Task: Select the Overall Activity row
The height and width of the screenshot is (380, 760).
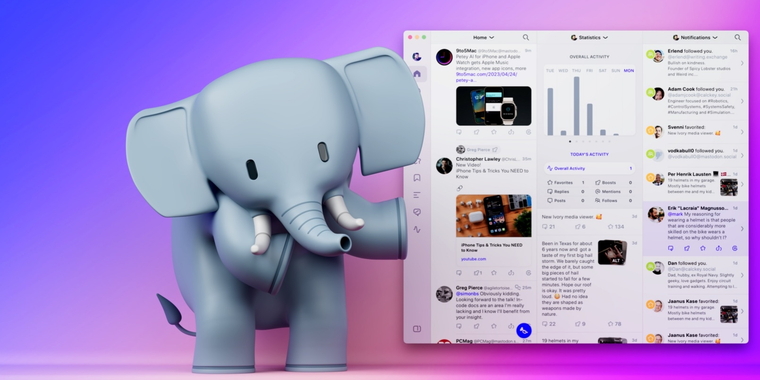Action: click(589, 169)
